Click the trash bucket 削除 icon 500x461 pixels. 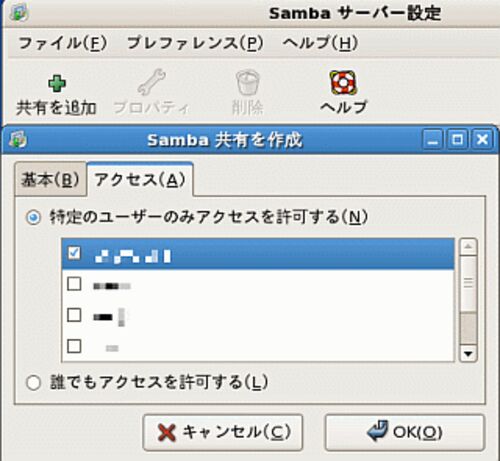[248, 82]
